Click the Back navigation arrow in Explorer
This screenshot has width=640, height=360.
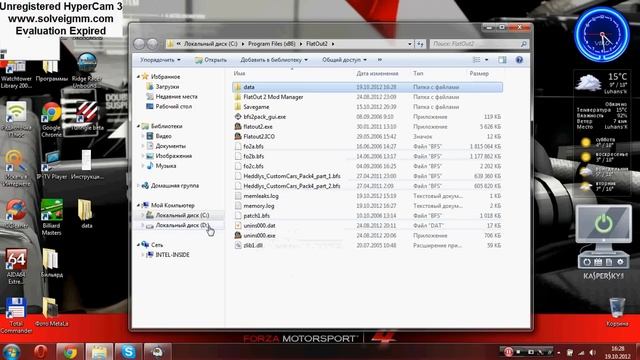(139, 44)
